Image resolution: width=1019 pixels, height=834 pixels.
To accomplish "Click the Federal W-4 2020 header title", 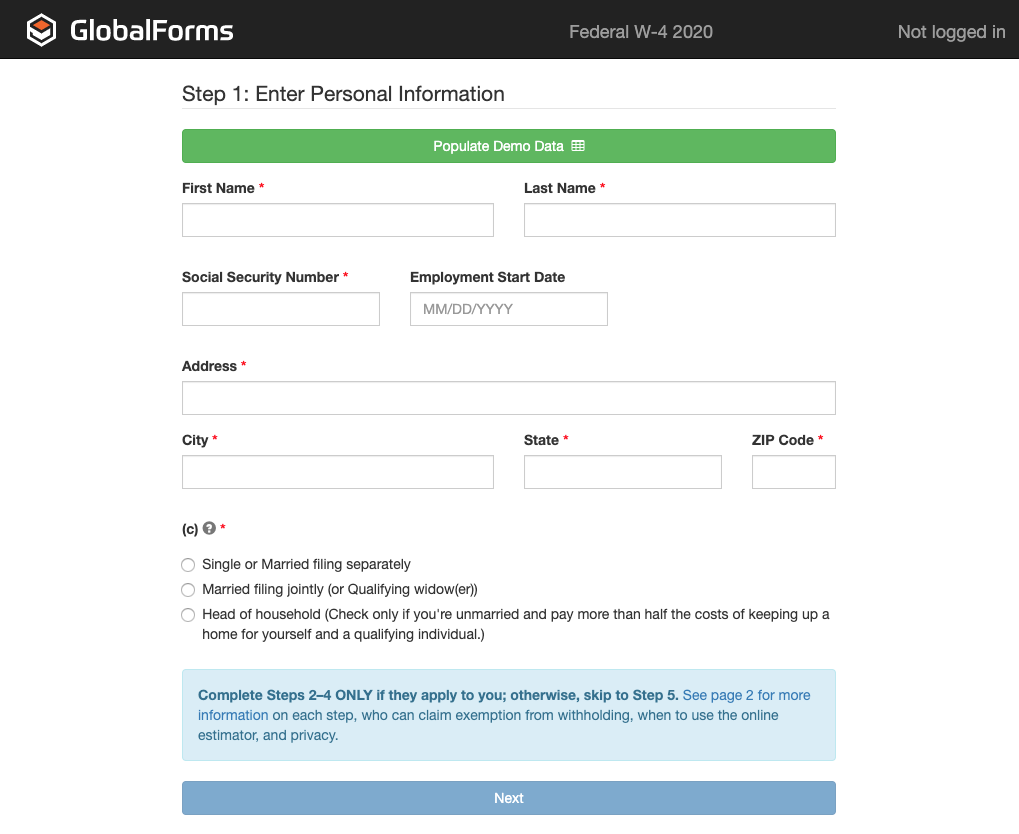I will pos(641,32).
